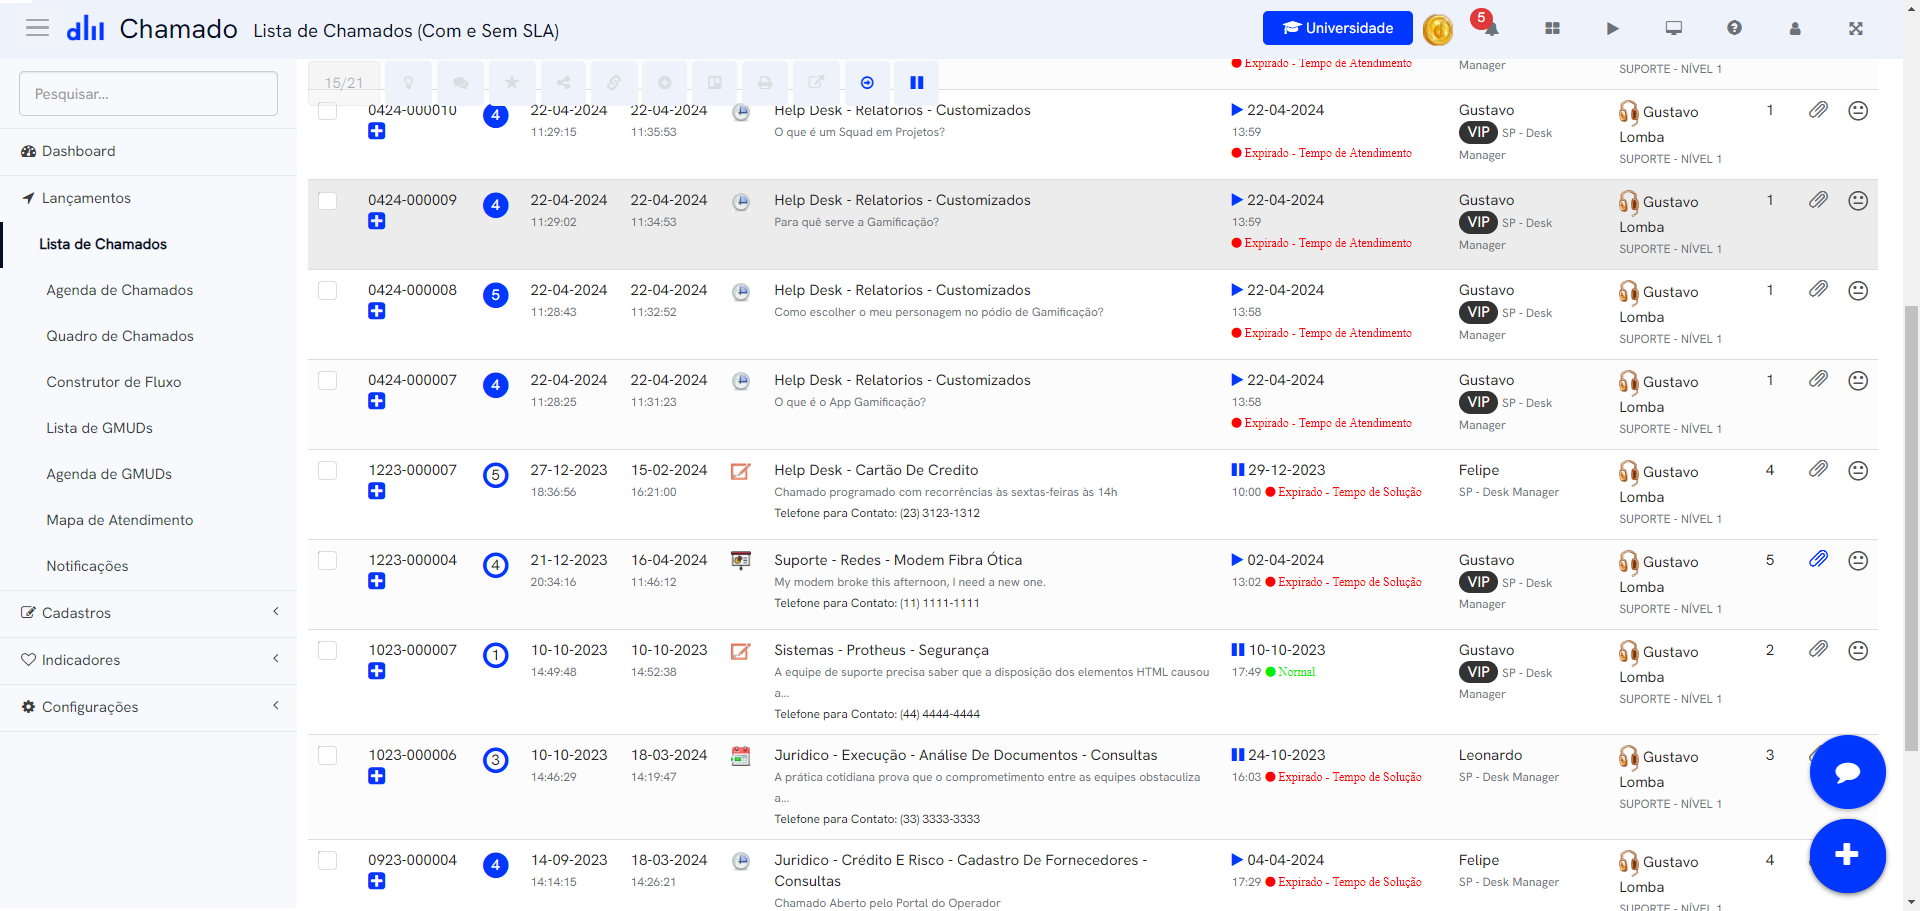Screen dimensions: 1920x911
Task: Select checkbox for ticket 0923-000004
Action: pos(327,860)
